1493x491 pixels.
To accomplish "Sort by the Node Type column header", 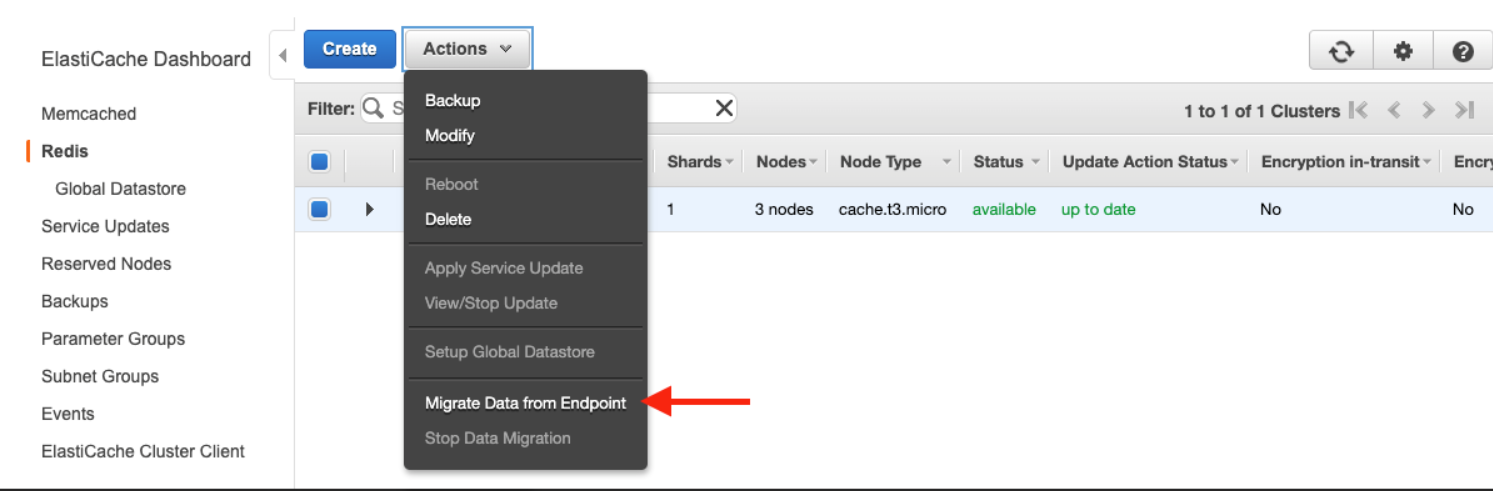I will (x=895, y=162).
